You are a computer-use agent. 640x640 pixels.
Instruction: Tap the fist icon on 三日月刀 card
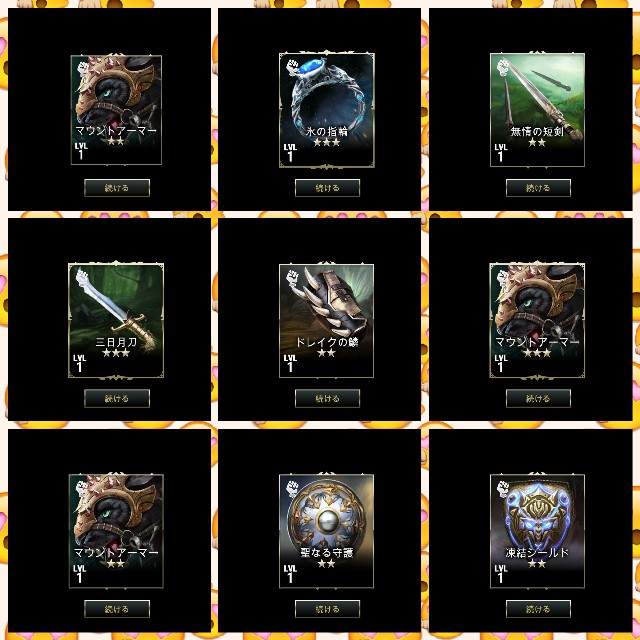point(82,278)
